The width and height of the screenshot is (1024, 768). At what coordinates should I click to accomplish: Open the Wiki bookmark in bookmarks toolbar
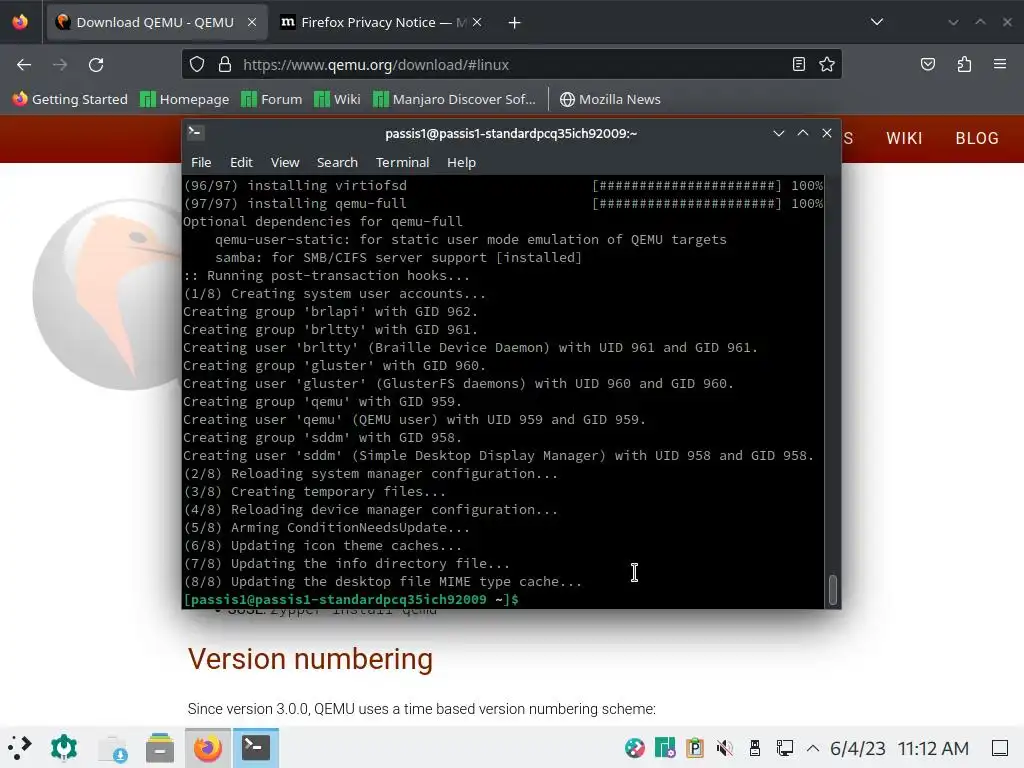click(337, 99)
